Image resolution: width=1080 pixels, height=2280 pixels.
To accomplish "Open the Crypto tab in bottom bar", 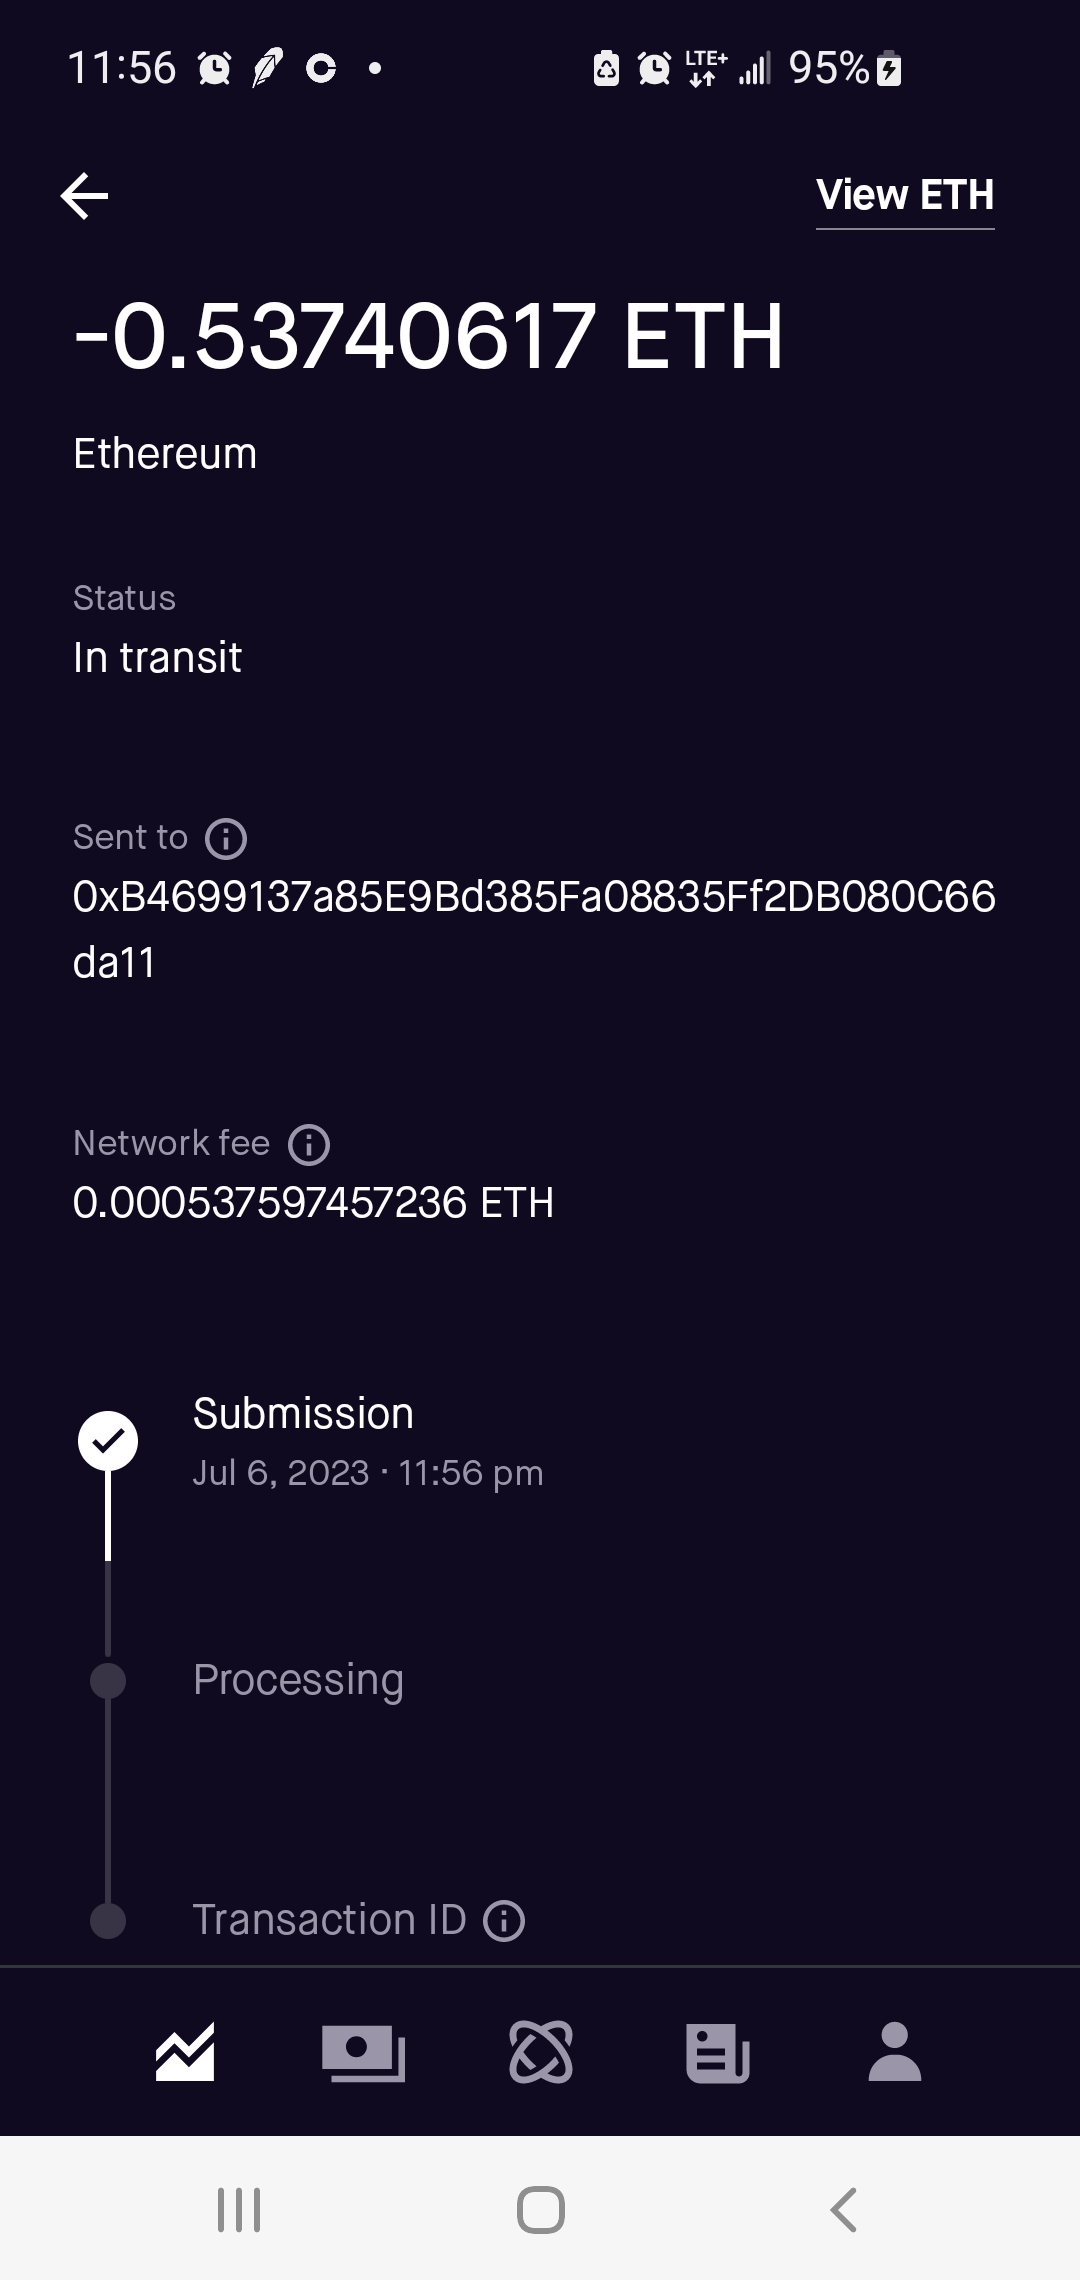I will (x=541, y=2052).
